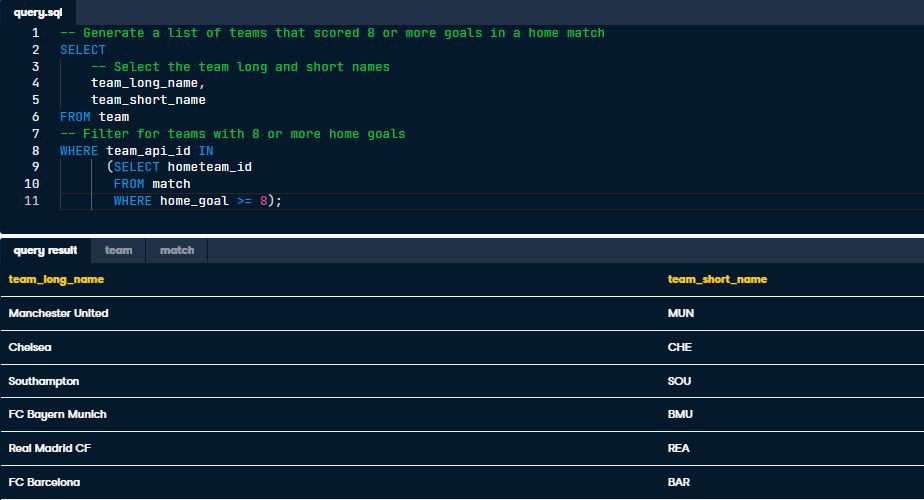The image size is (924, 500).
Task: Click the team_short_name column header
Action: (717, 279)
